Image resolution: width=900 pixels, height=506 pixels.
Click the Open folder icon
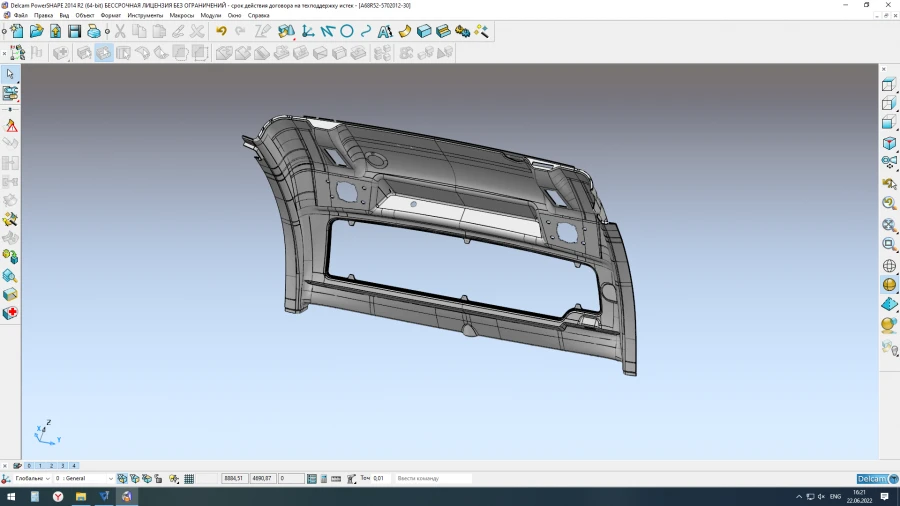point(37,32)
